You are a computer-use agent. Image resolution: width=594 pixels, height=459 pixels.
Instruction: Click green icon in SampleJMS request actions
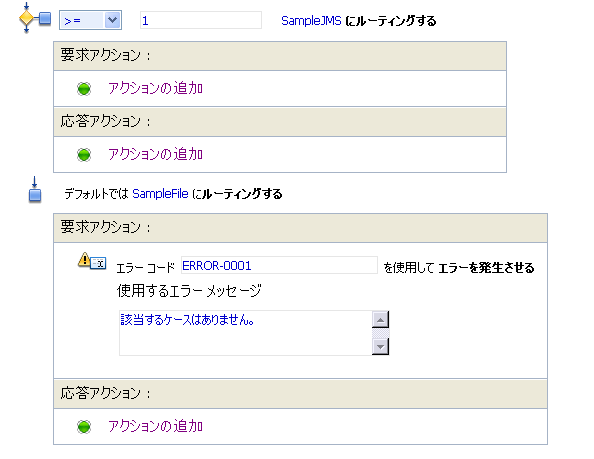84,89
